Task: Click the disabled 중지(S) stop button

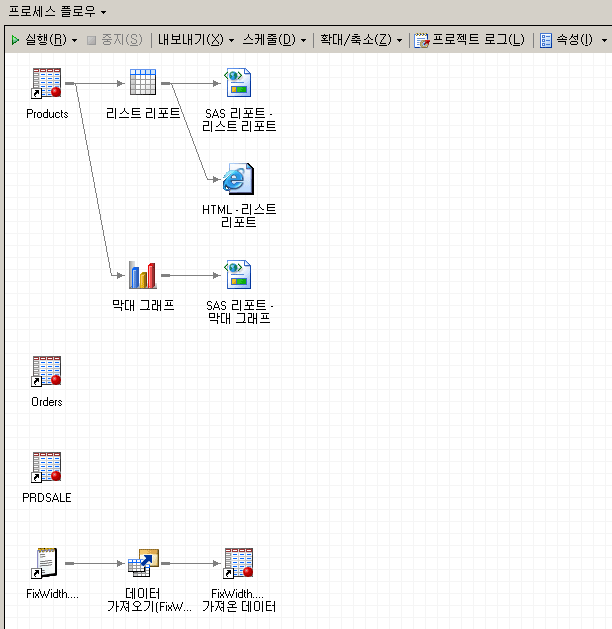Action: pos(115,40)
